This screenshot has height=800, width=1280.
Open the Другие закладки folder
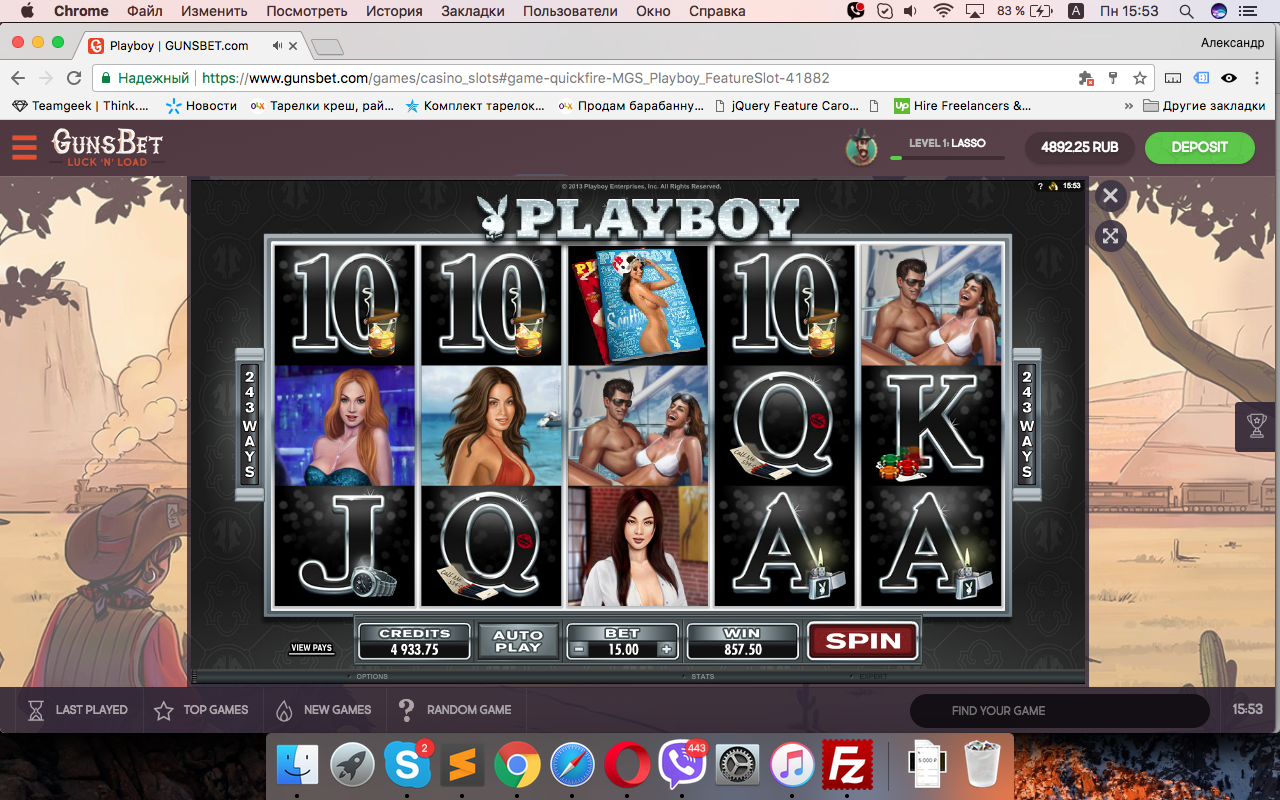pyautogui.click(x=1205, y=105)
